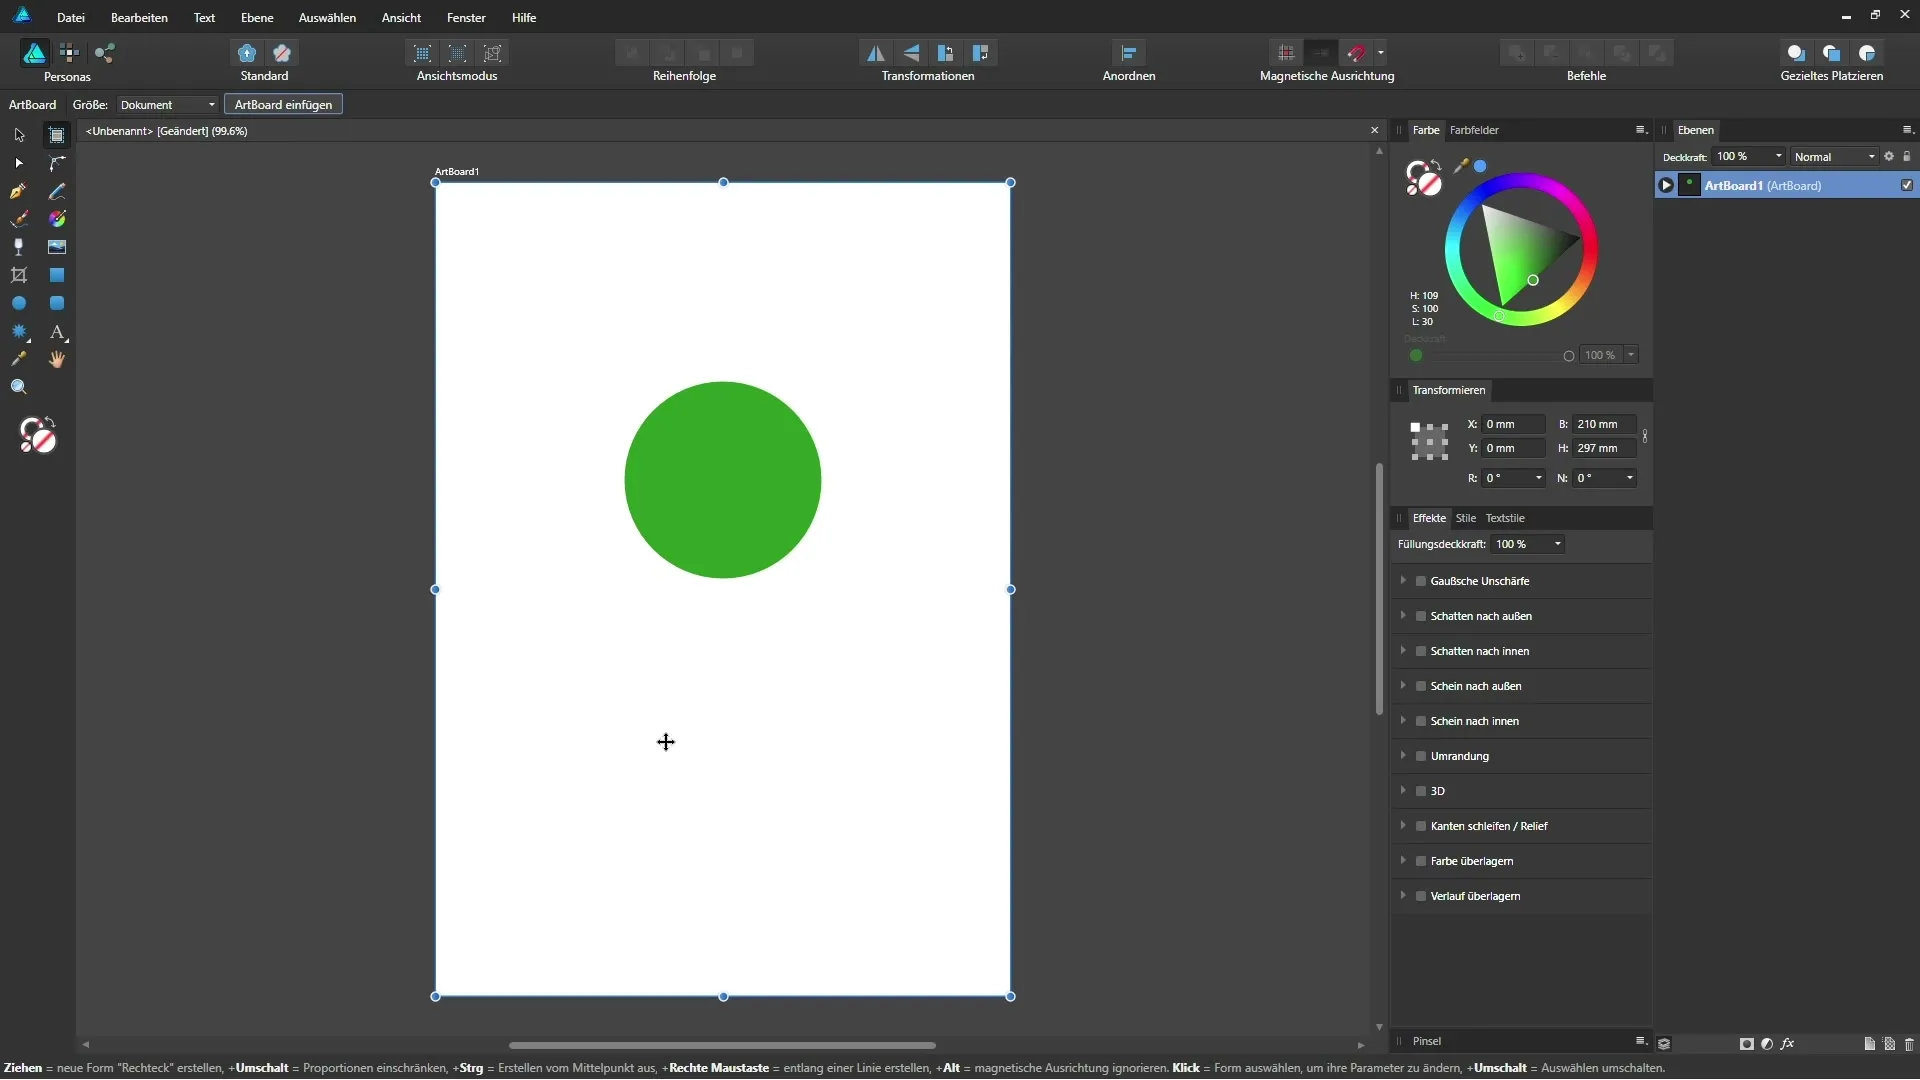Image resolution: width=1920 pixels, height=1080 pixels.
Task: Select the star burst shape tool
Action: click(x=19, y=331)
